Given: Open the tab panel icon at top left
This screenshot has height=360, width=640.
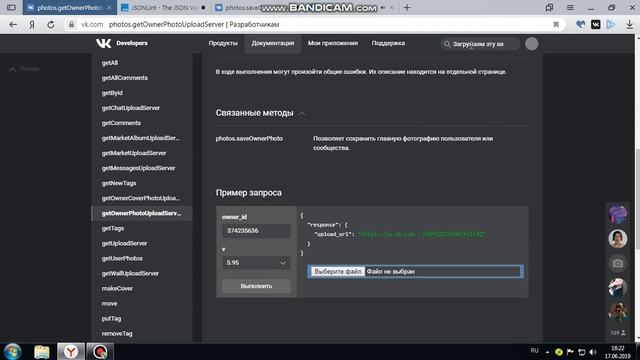Looking at the screenshot, I should 11,7.
